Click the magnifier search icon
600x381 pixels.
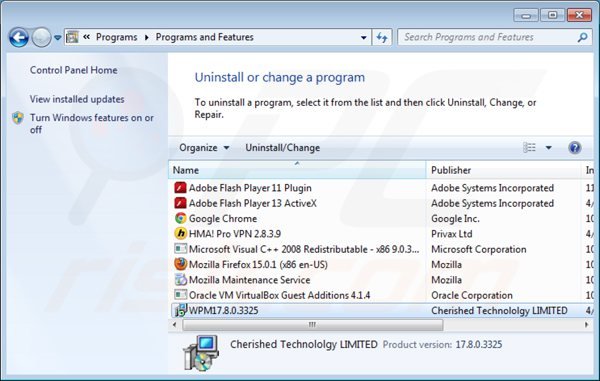pyautogui.click(x=582, y=37)
